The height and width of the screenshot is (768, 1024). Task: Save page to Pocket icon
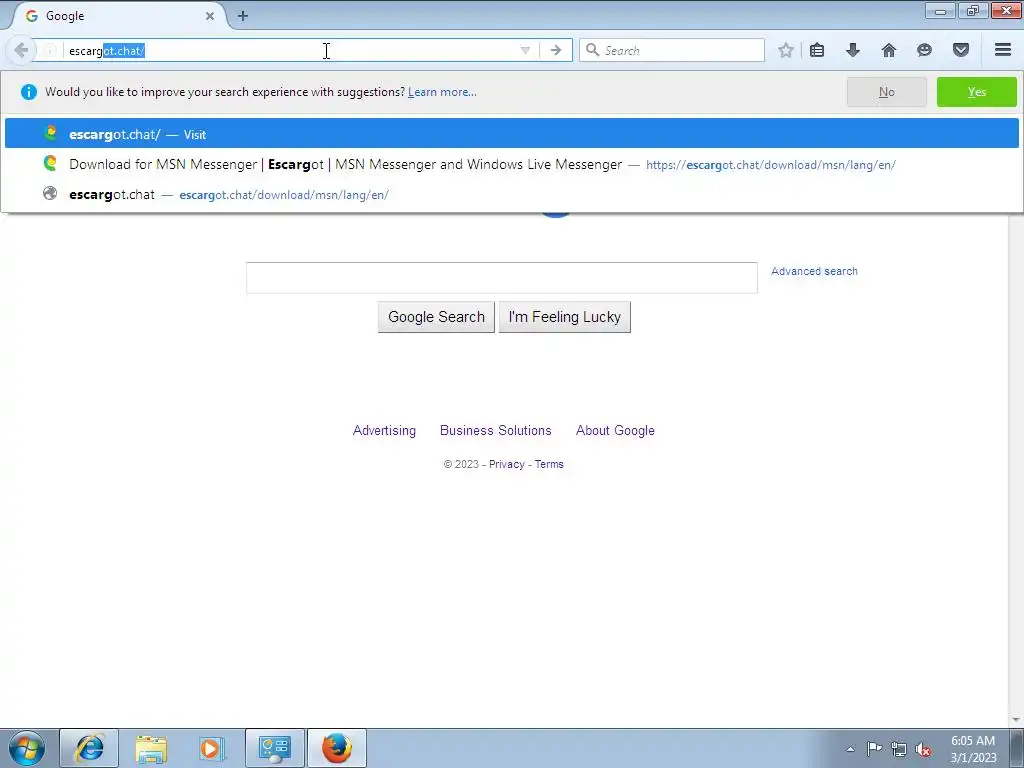[961, 50]
